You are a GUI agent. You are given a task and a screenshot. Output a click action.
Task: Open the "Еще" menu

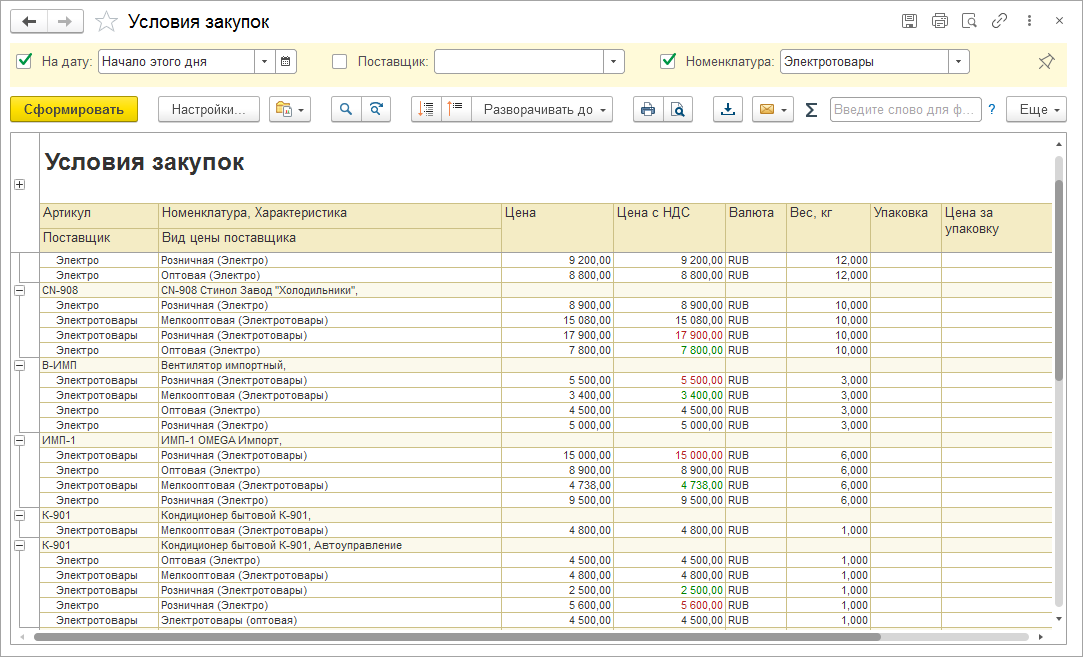(1036, 110)
